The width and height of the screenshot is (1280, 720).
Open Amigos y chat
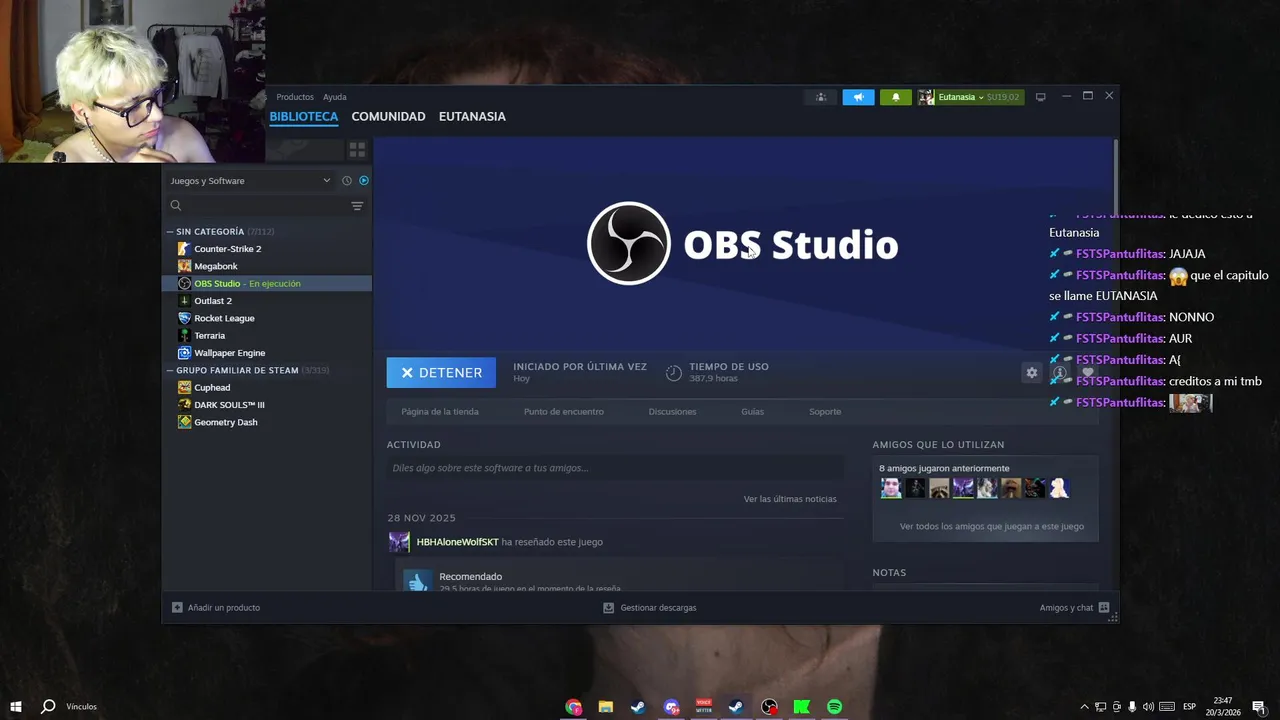(x=1074, y=608)
